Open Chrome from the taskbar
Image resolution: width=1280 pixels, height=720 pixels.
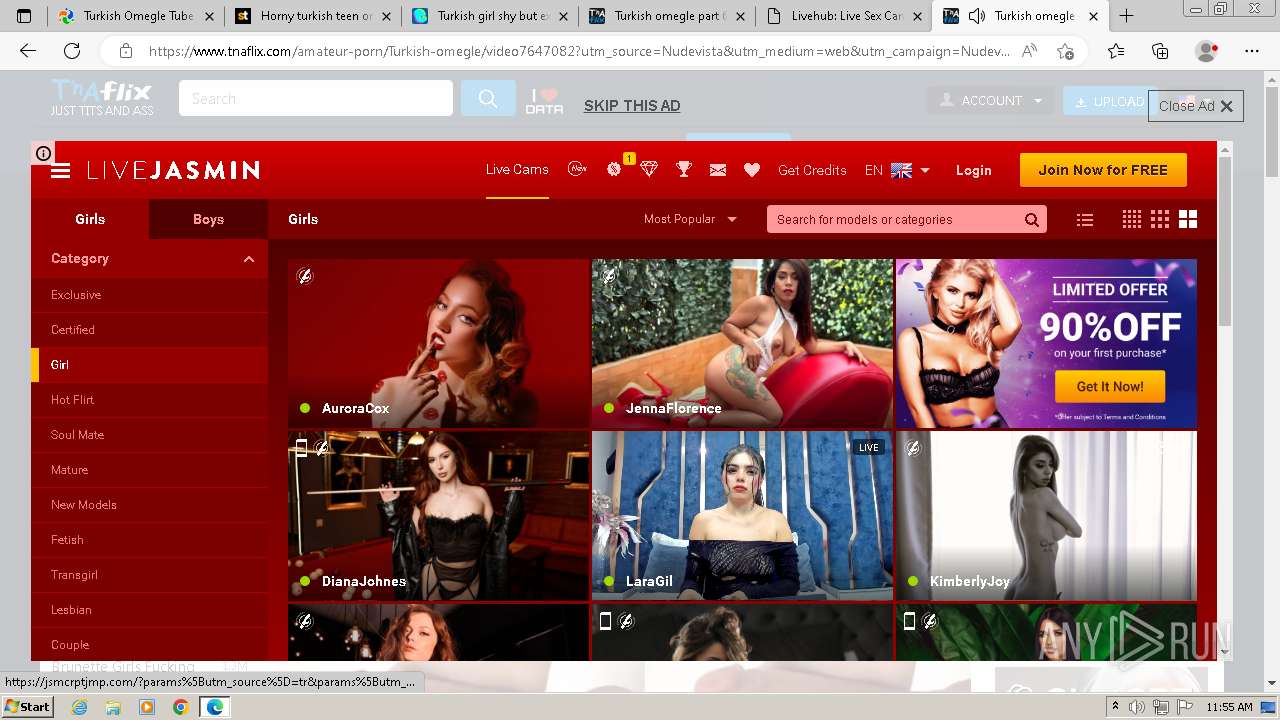coord(181,707)
